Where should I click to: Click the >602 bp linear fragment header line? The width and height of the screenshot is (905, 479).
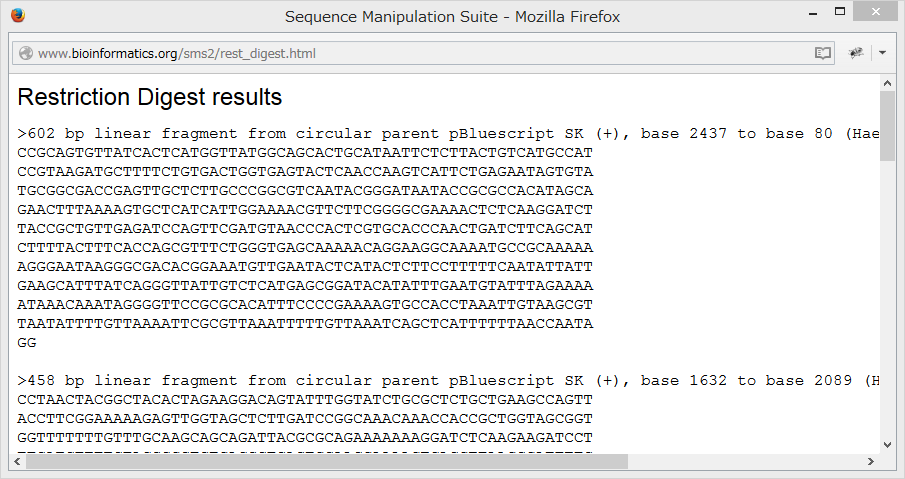click(440, 134)
